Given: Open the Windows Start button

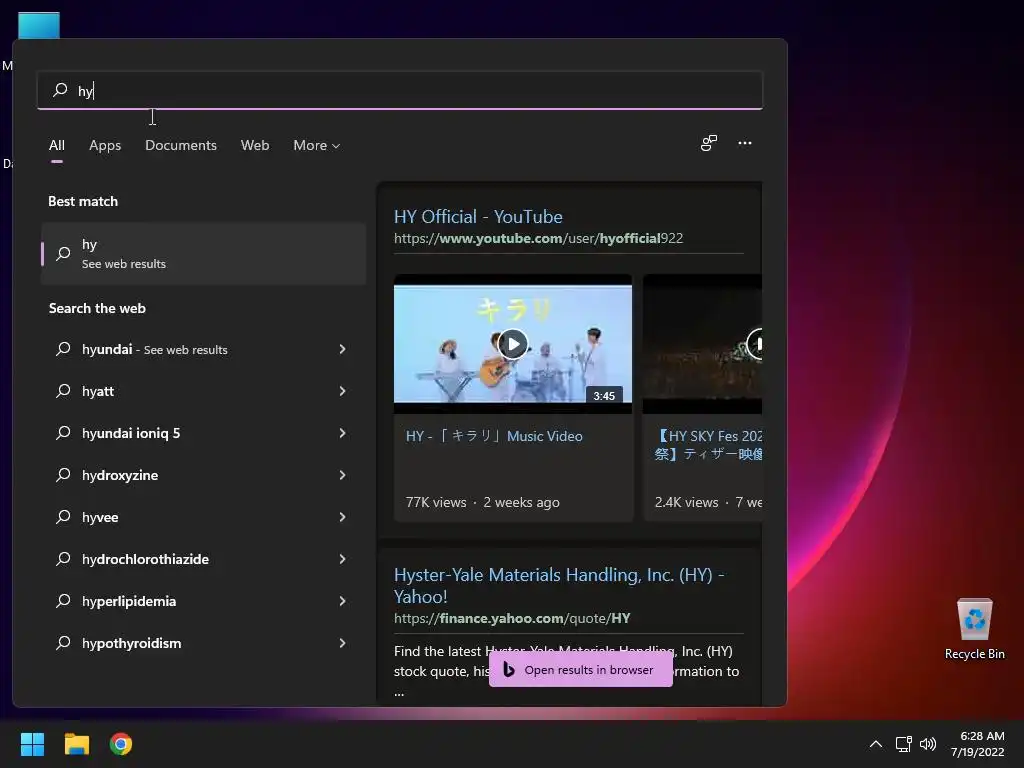Looking at the screenshot, I should pos(32,744).
